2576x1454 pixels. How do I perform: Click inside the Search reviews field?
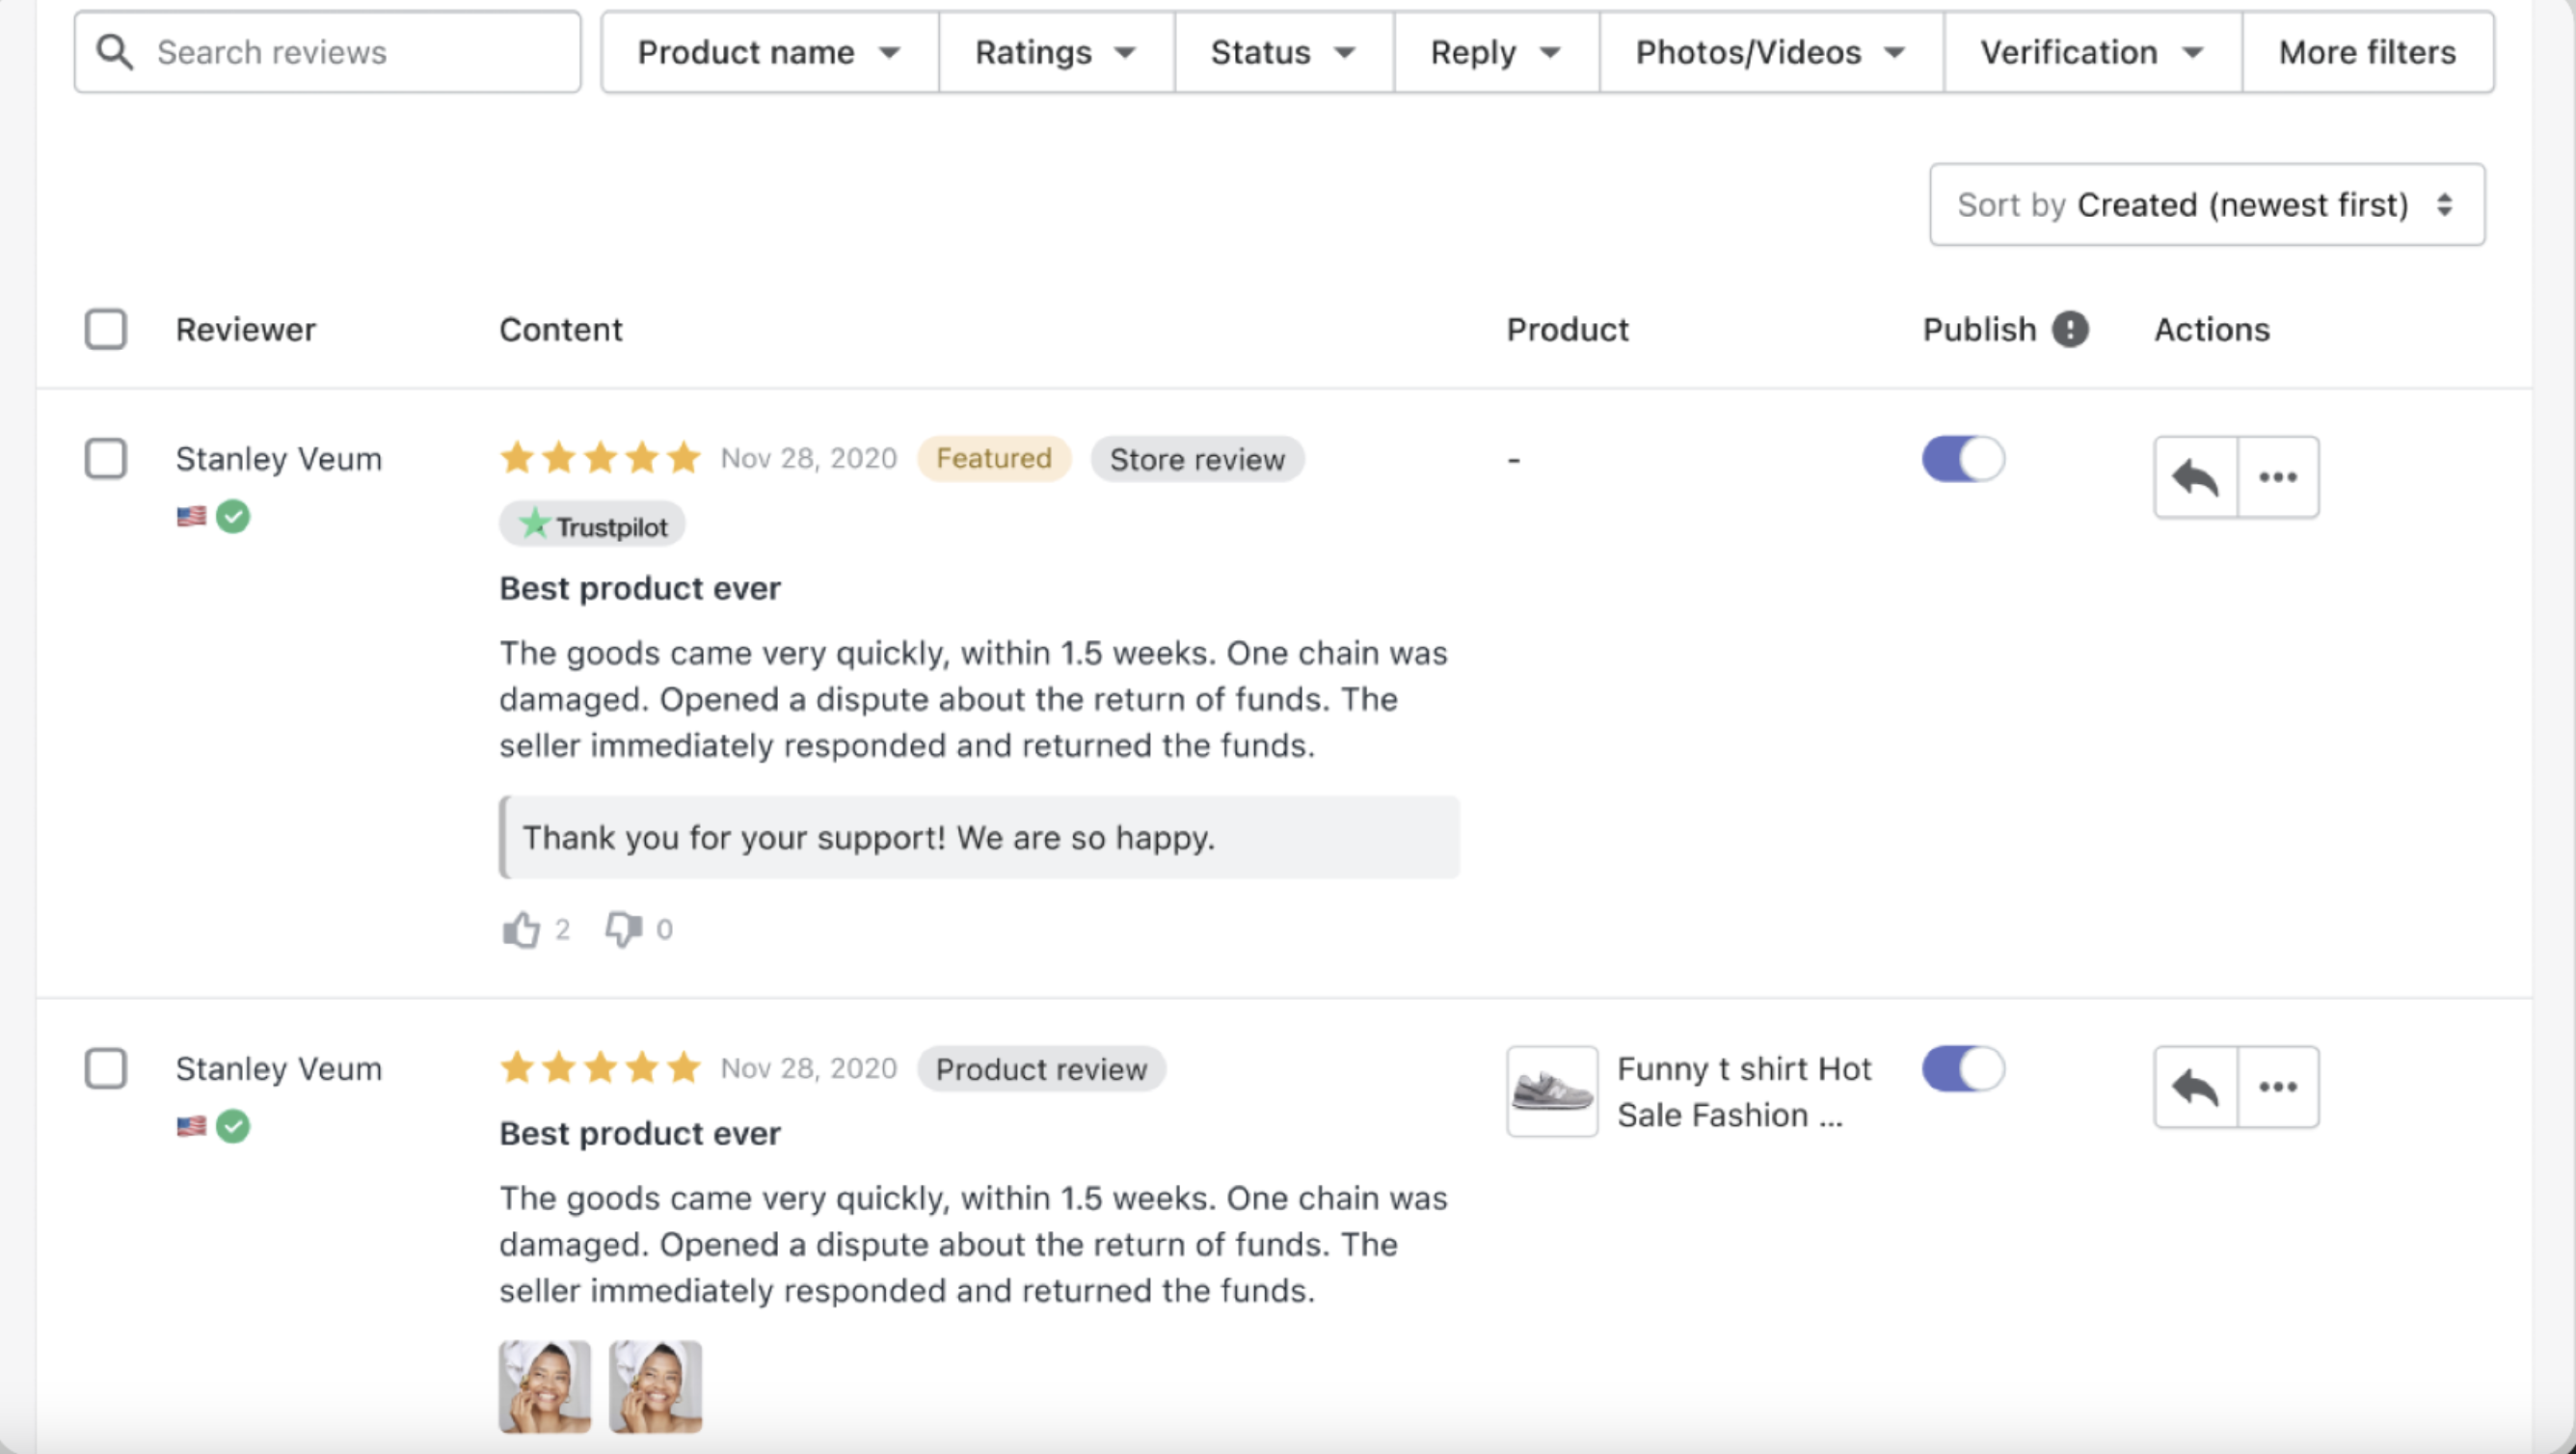[x=300, y=51]
